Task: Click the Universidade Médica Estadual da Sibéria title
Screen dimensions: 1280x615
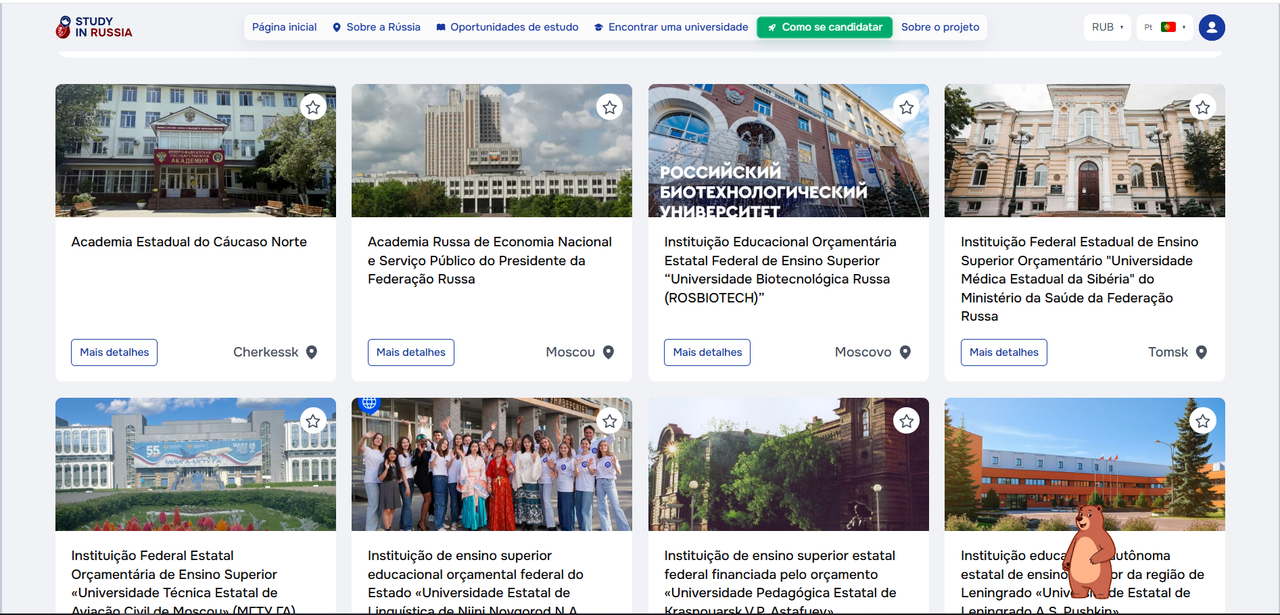Action: [x=1079, y=279]
